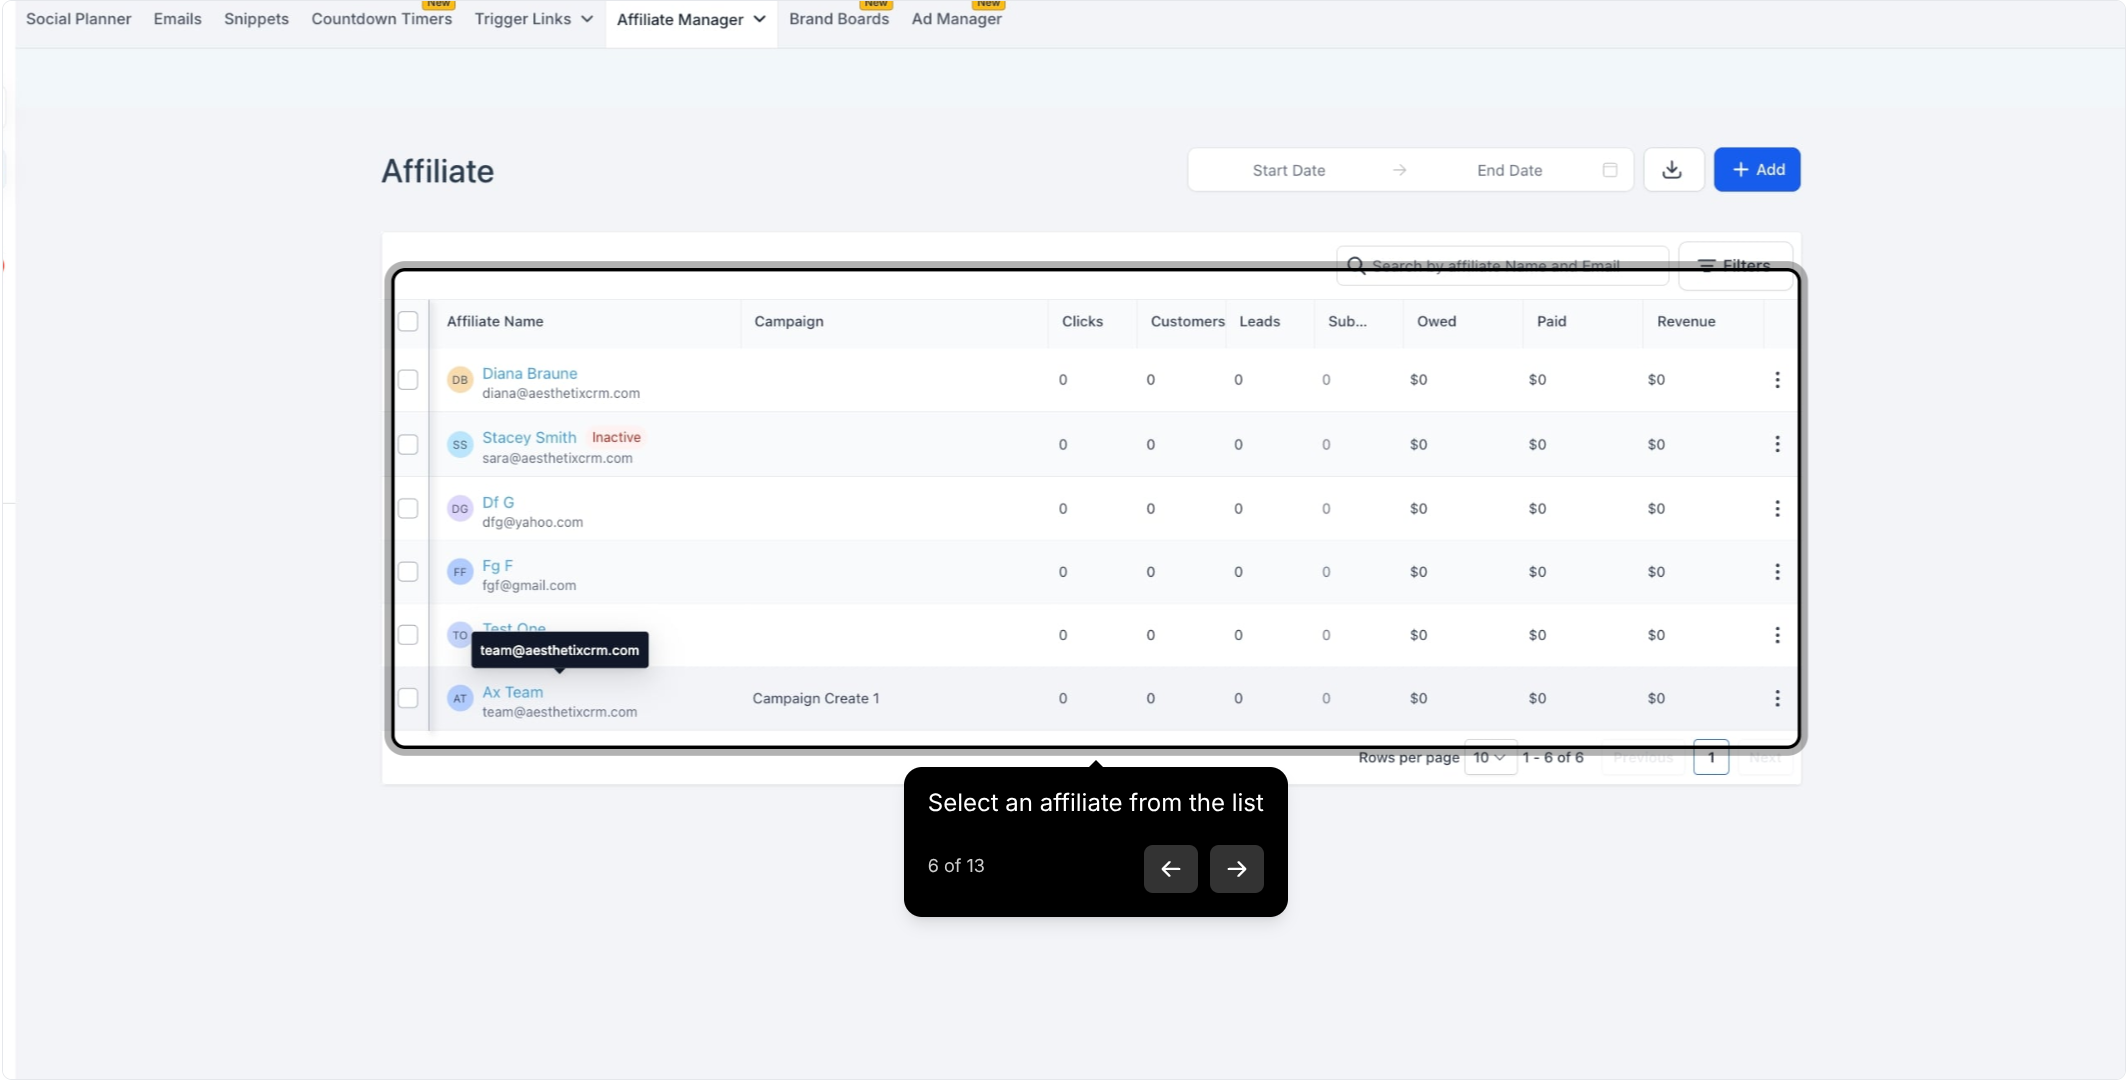Tick the checkbox for Diana Braune
The width and height of the screenshot is (2128, 1080).
(x=408, y=380)
